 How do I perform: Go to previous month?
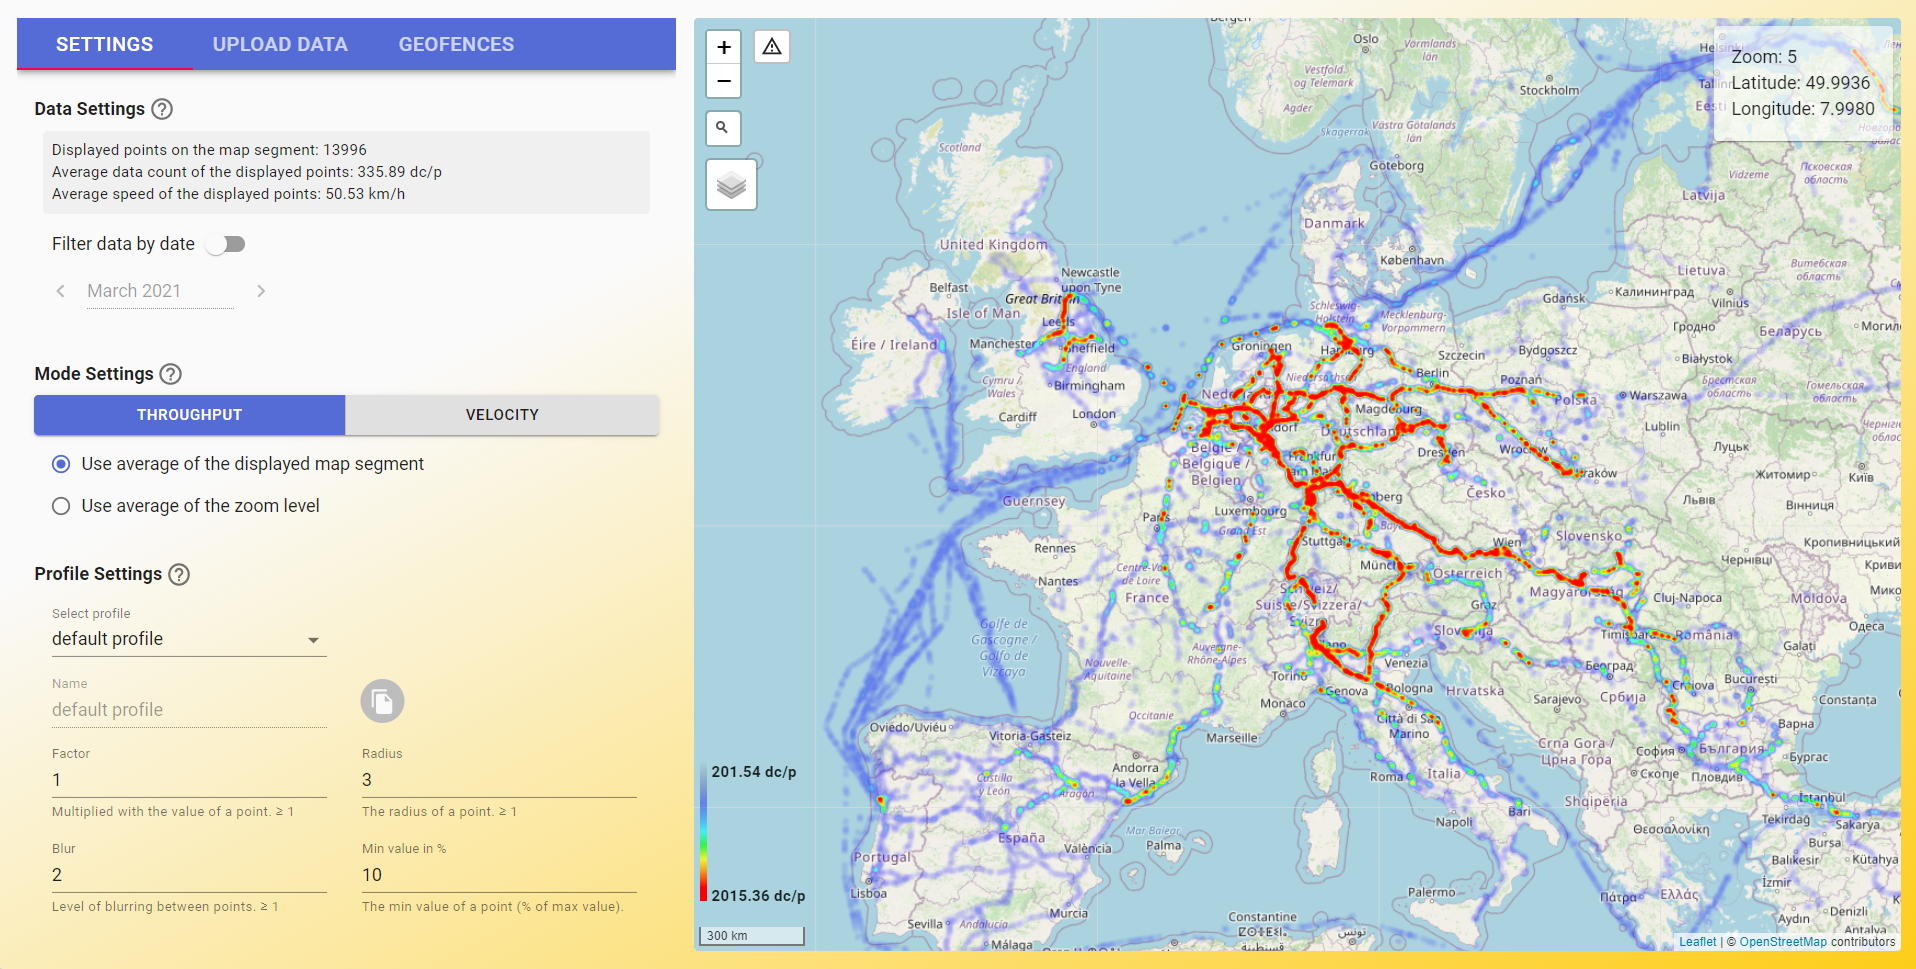(61, 291)
